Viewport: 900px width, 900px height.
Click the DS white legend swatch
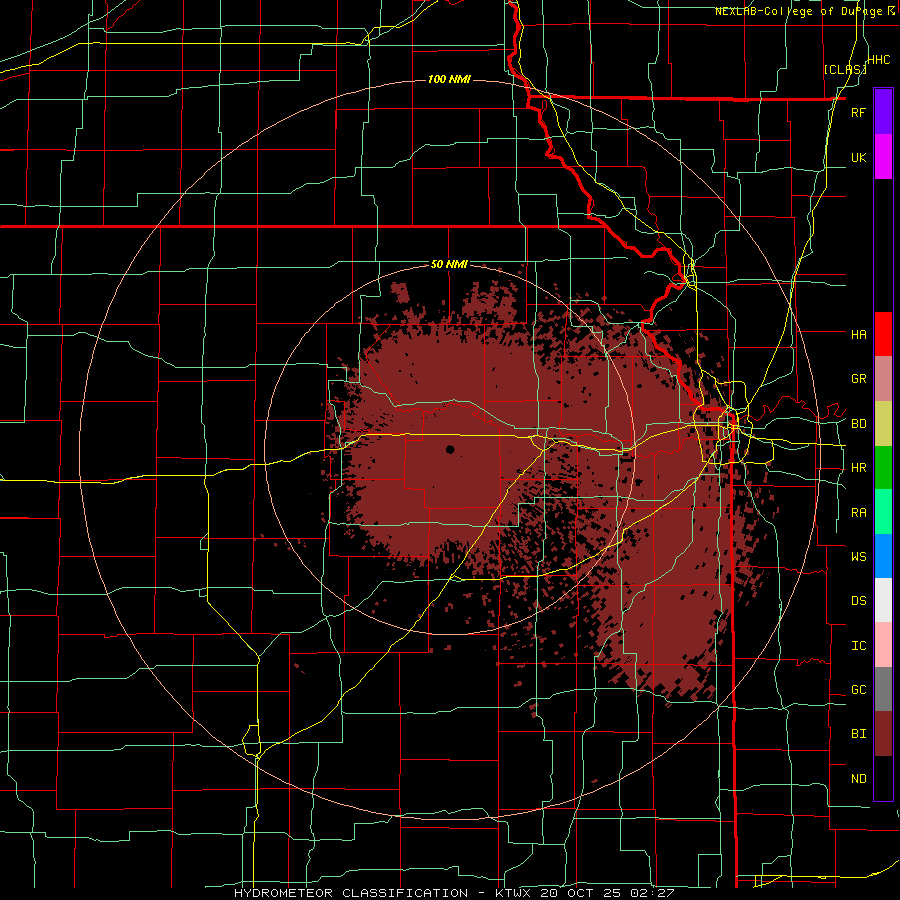883,600
